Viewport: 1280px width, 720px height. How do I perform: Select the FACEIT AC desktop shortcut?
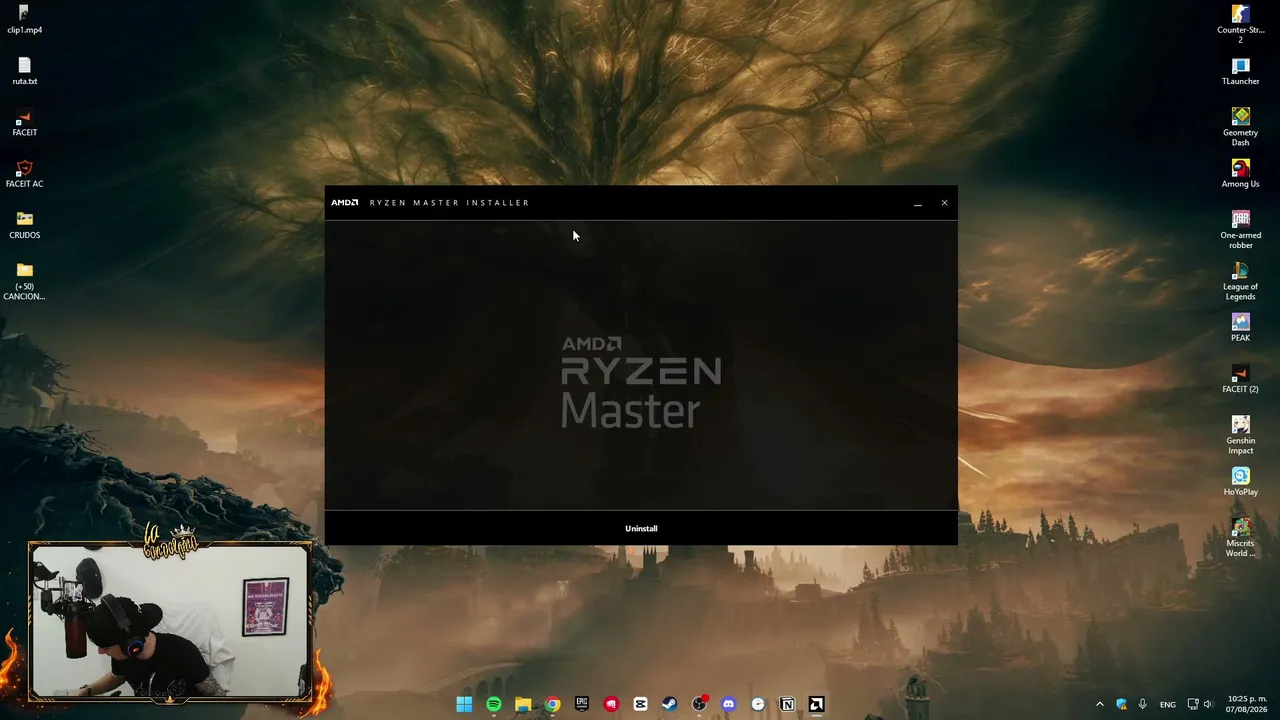click(x=25, y=174)
